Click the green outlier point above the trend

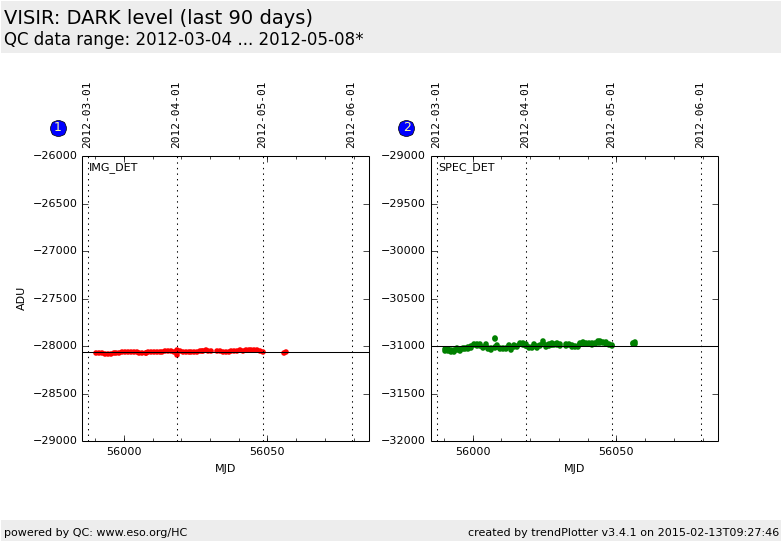click(494, 338)
